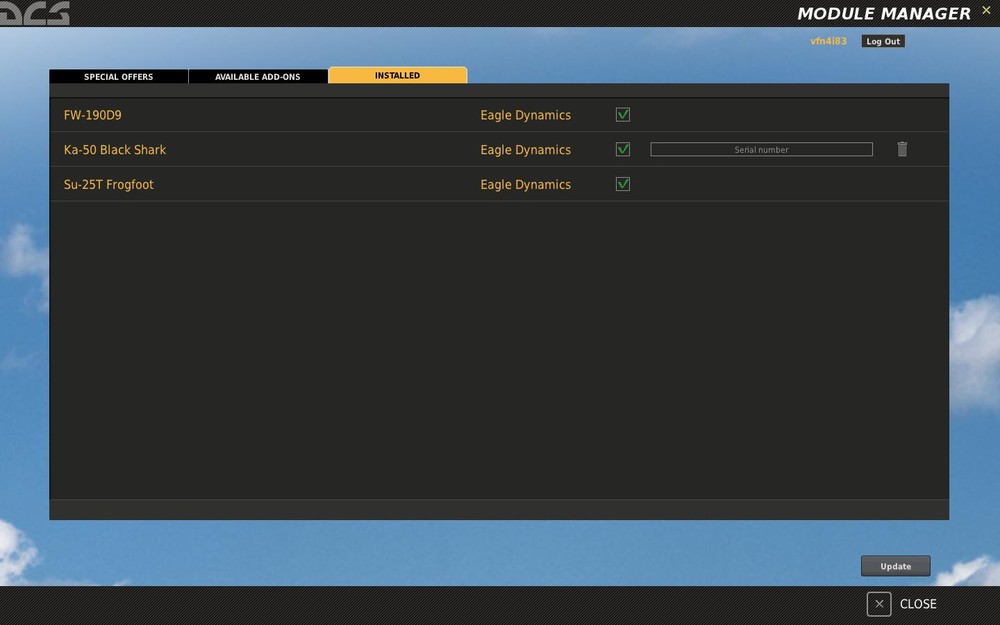Screen dimensions: 1000x625
Task: Select the FW-190D9 module name
Action: 92,115
